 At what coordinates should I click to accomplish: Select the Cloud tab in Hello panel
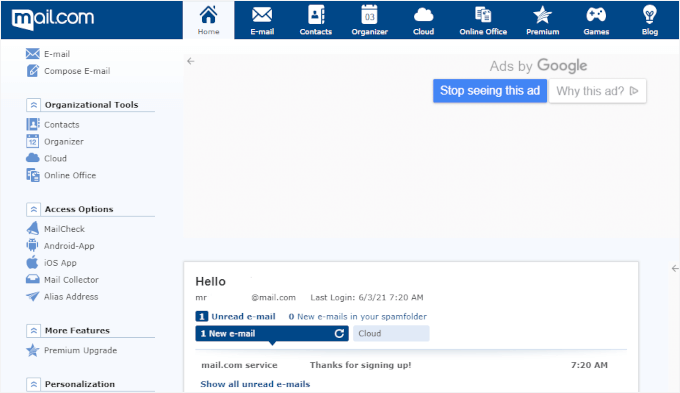click(391, 333)
